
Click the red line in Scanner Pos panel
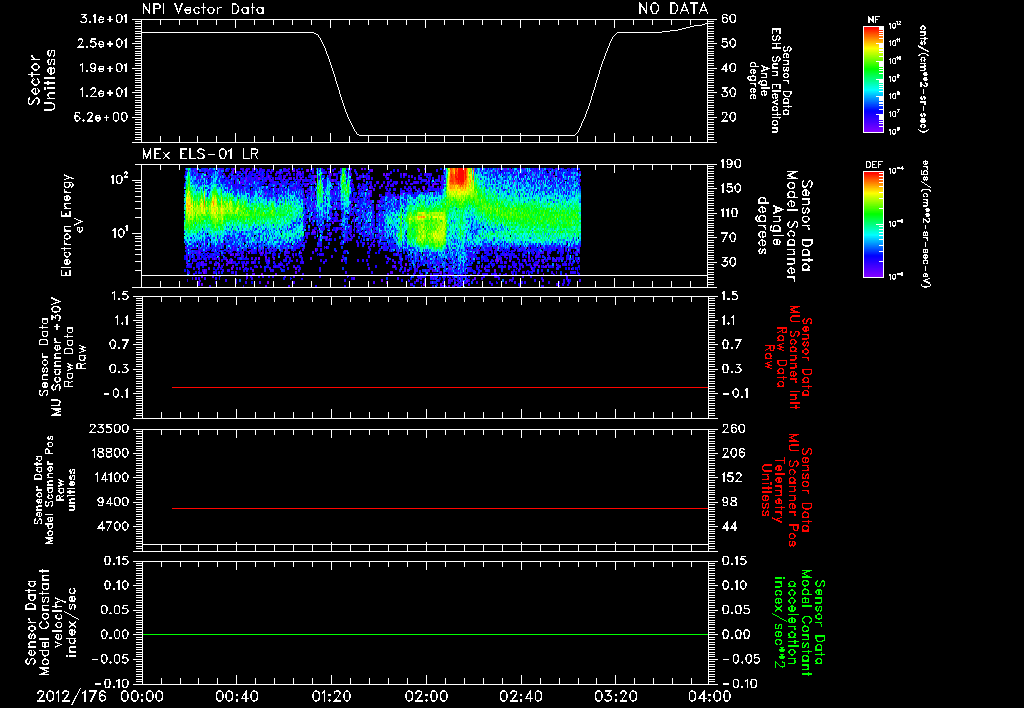[x=440, y=508]
